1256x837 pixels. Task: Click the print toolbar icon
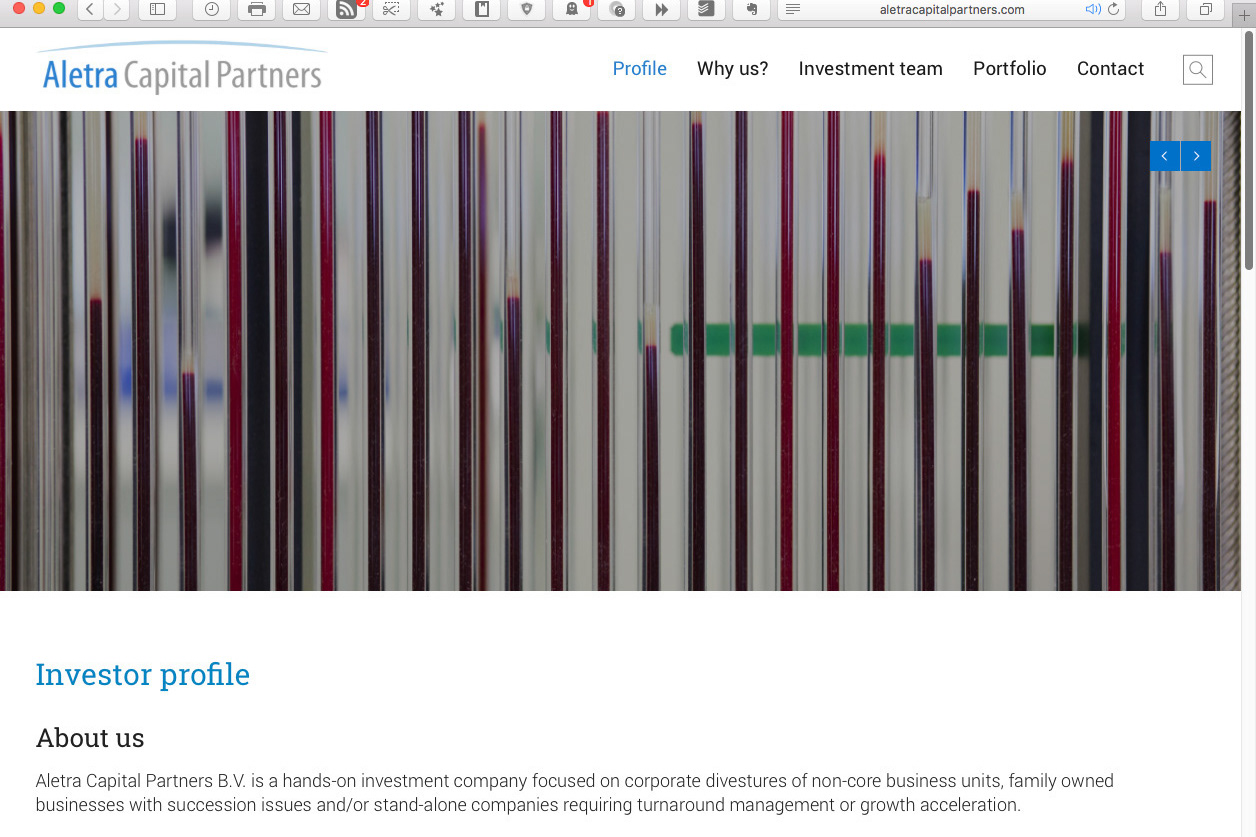pos(257,10)
